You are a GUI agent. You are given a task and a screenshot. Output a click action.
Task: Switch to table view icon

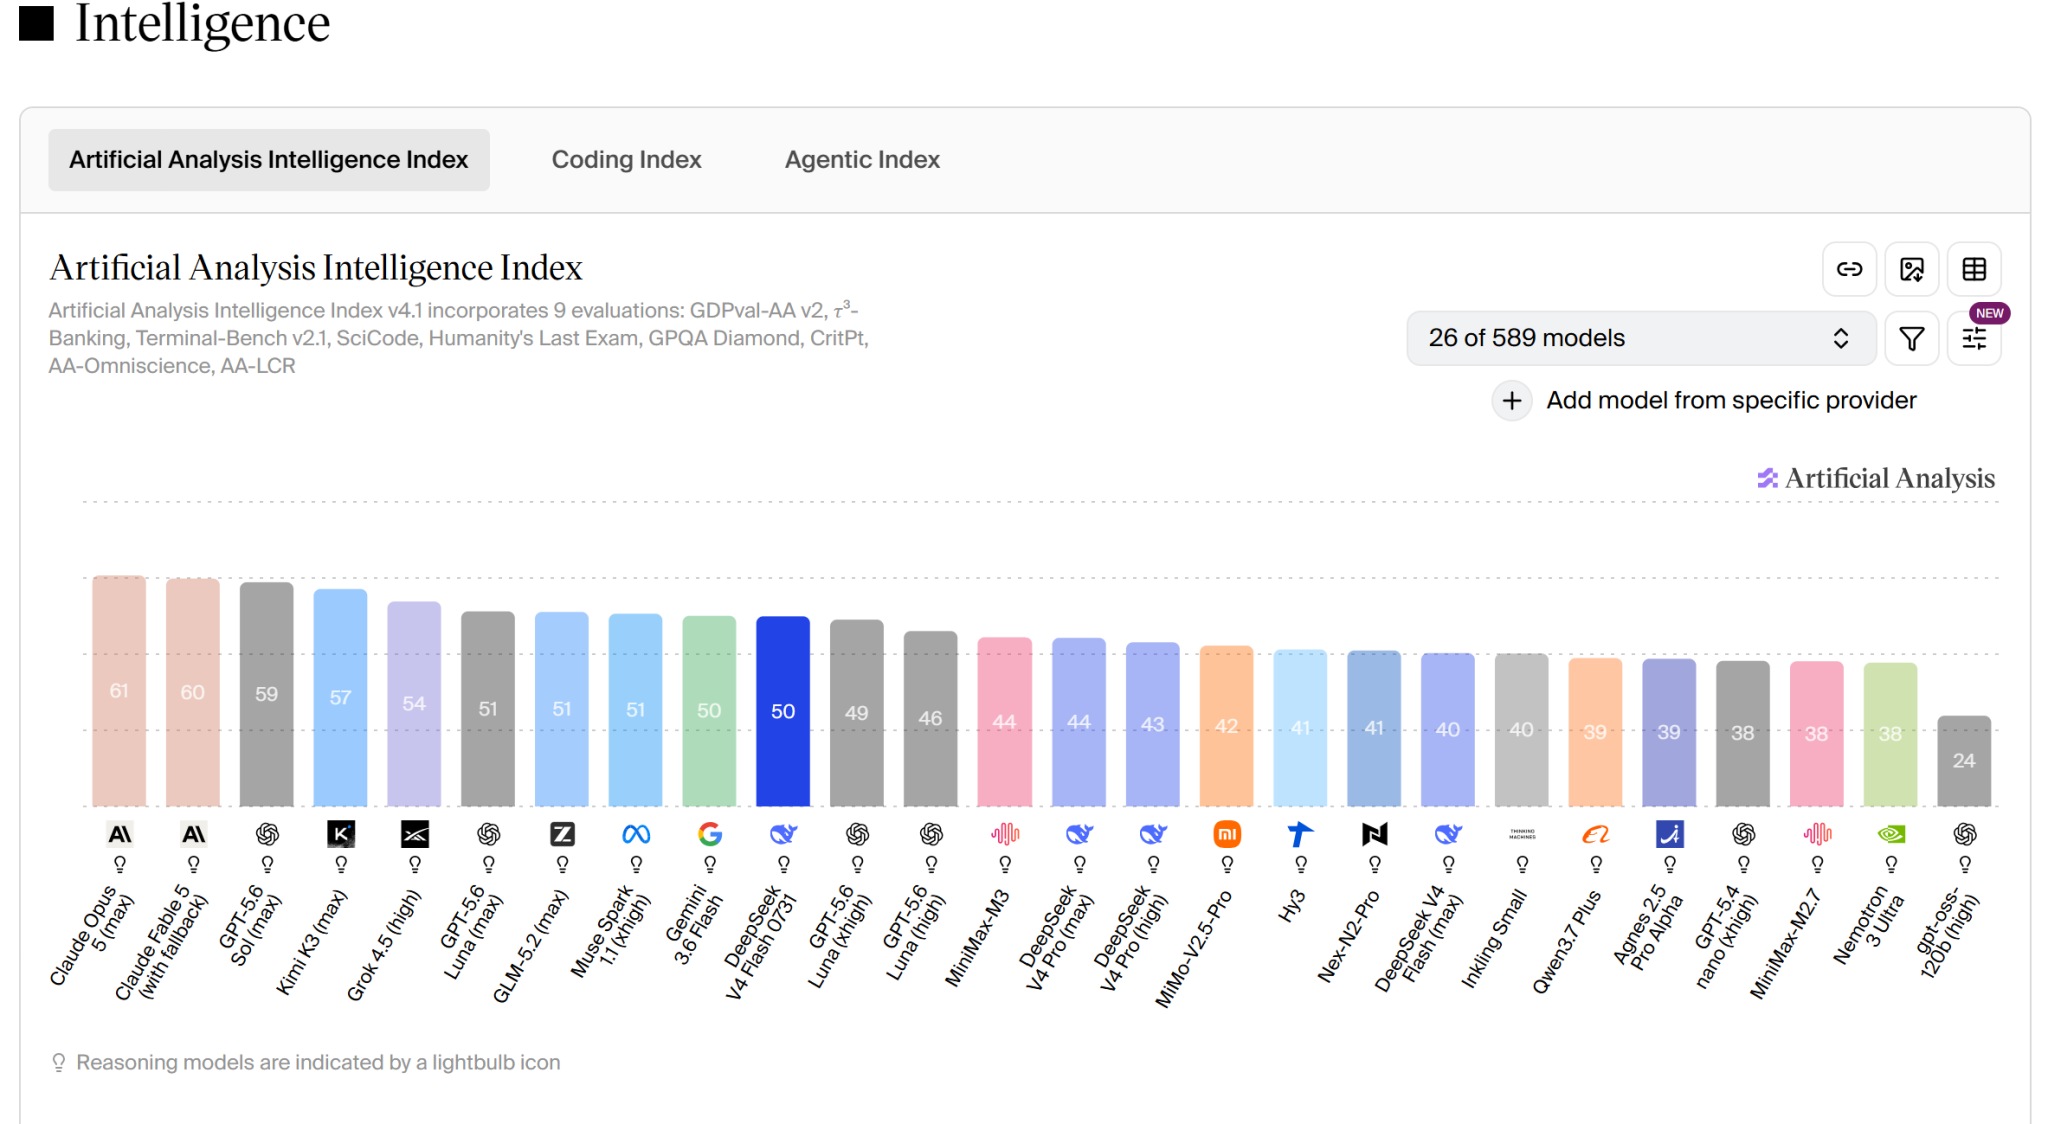point(1974,269)
